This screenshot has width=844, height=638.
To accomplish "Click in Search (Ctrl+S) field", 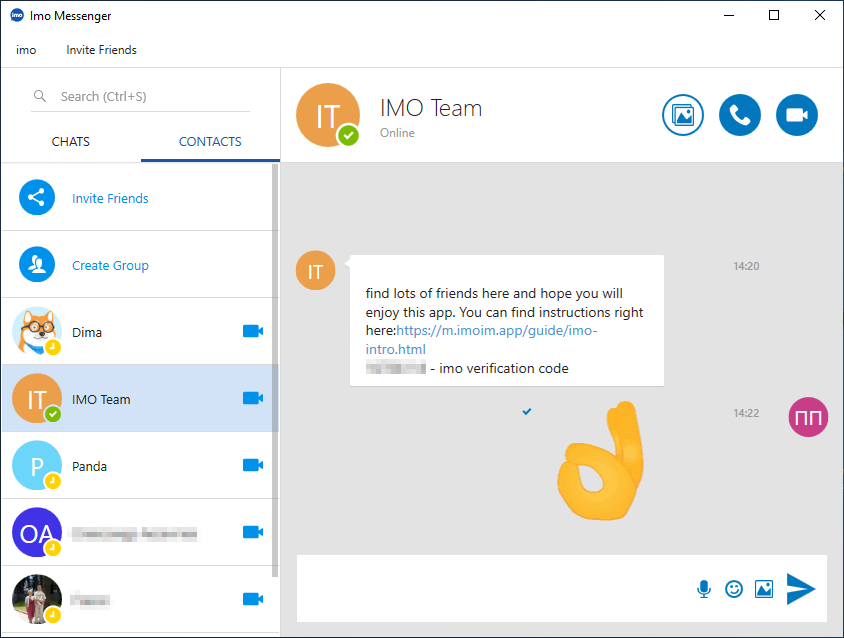I will tap(141, 96).
